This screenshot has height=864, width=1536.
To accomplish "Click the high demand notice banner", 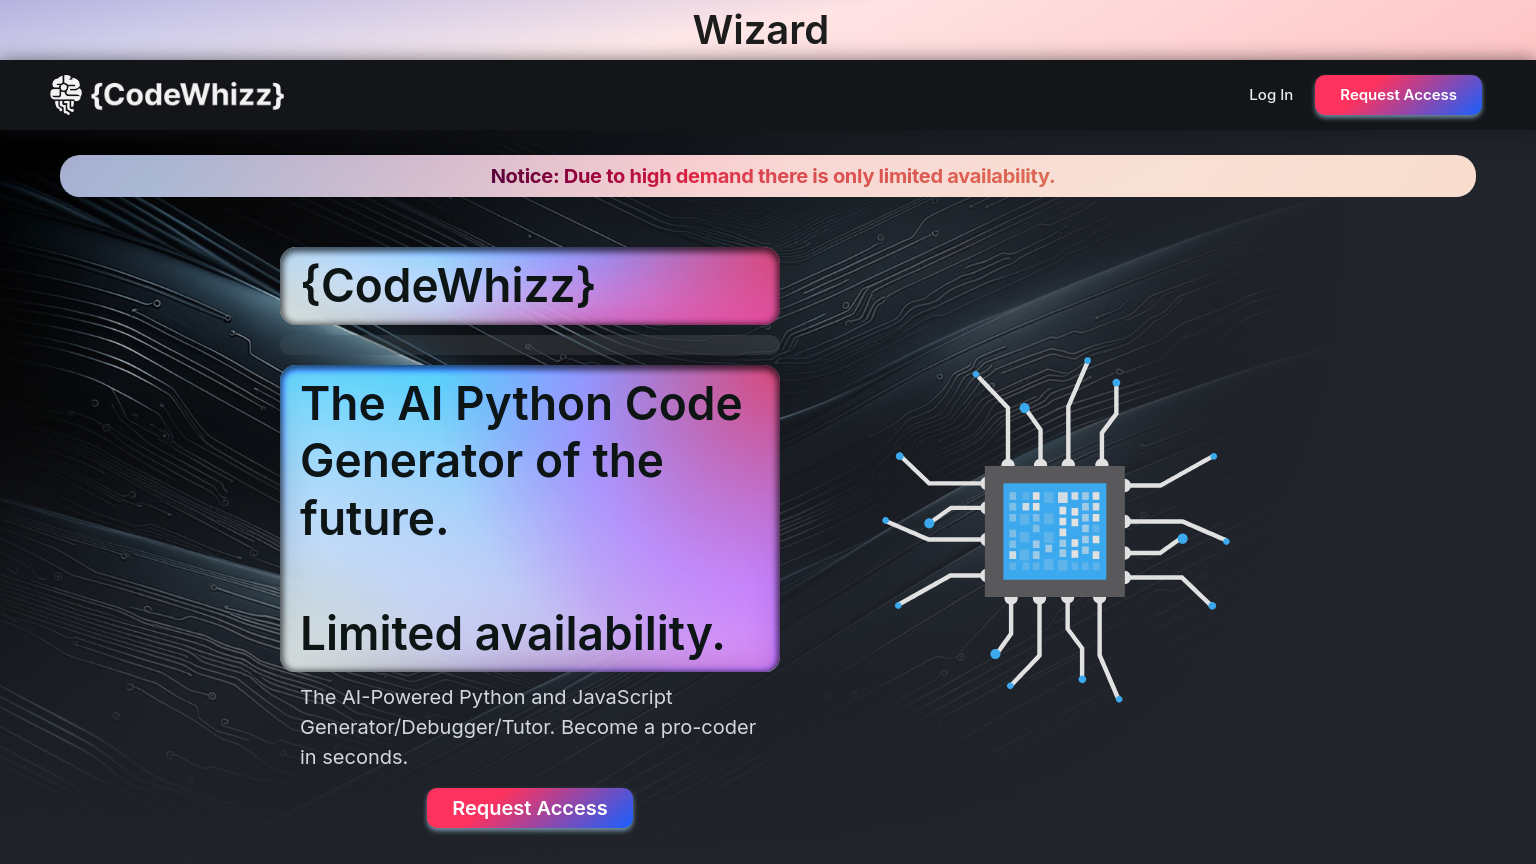I will (768, 176).
